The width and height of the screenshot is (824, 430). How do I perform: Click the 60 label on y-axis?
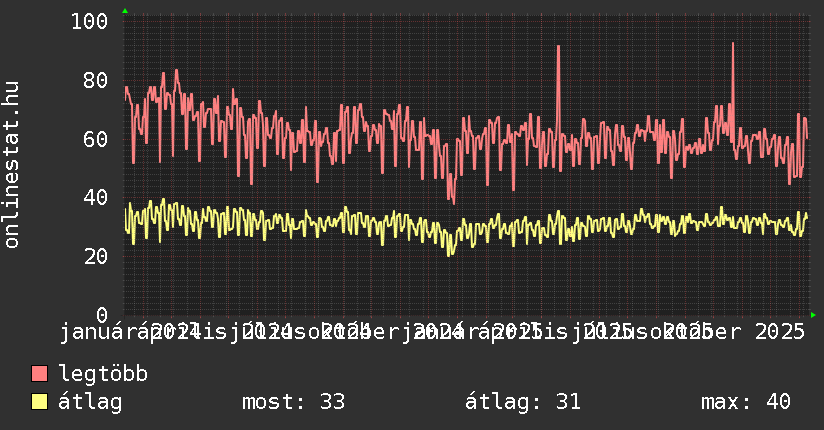(96, 139)
